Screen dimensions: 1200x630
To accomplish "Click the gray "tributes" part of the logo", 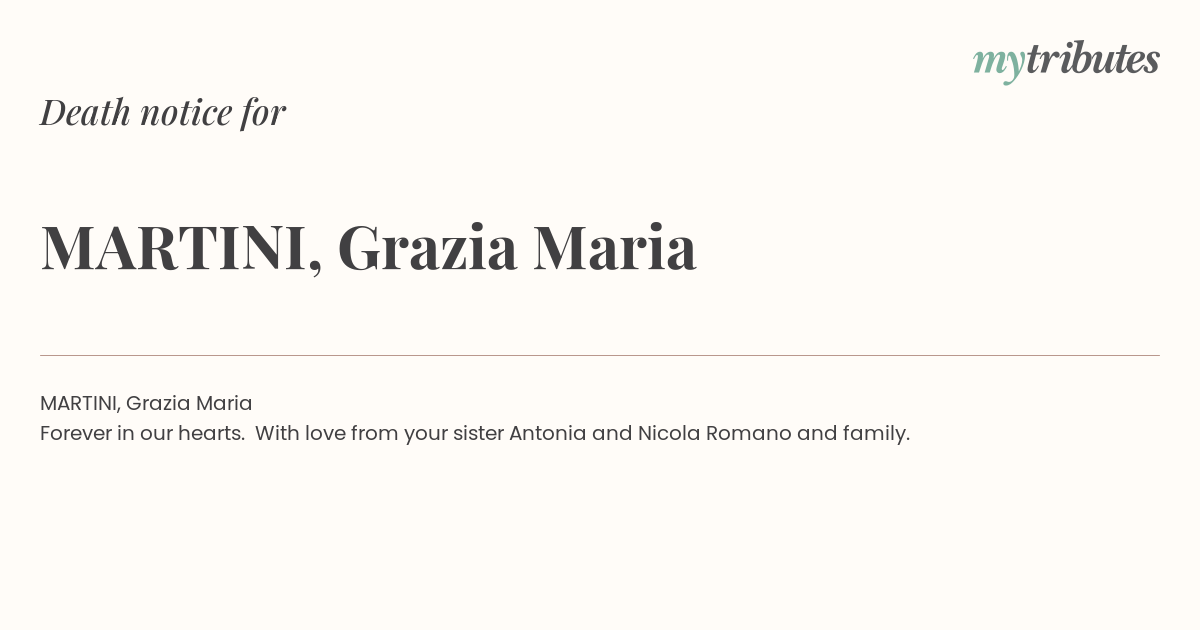I will pos(1092,59).
